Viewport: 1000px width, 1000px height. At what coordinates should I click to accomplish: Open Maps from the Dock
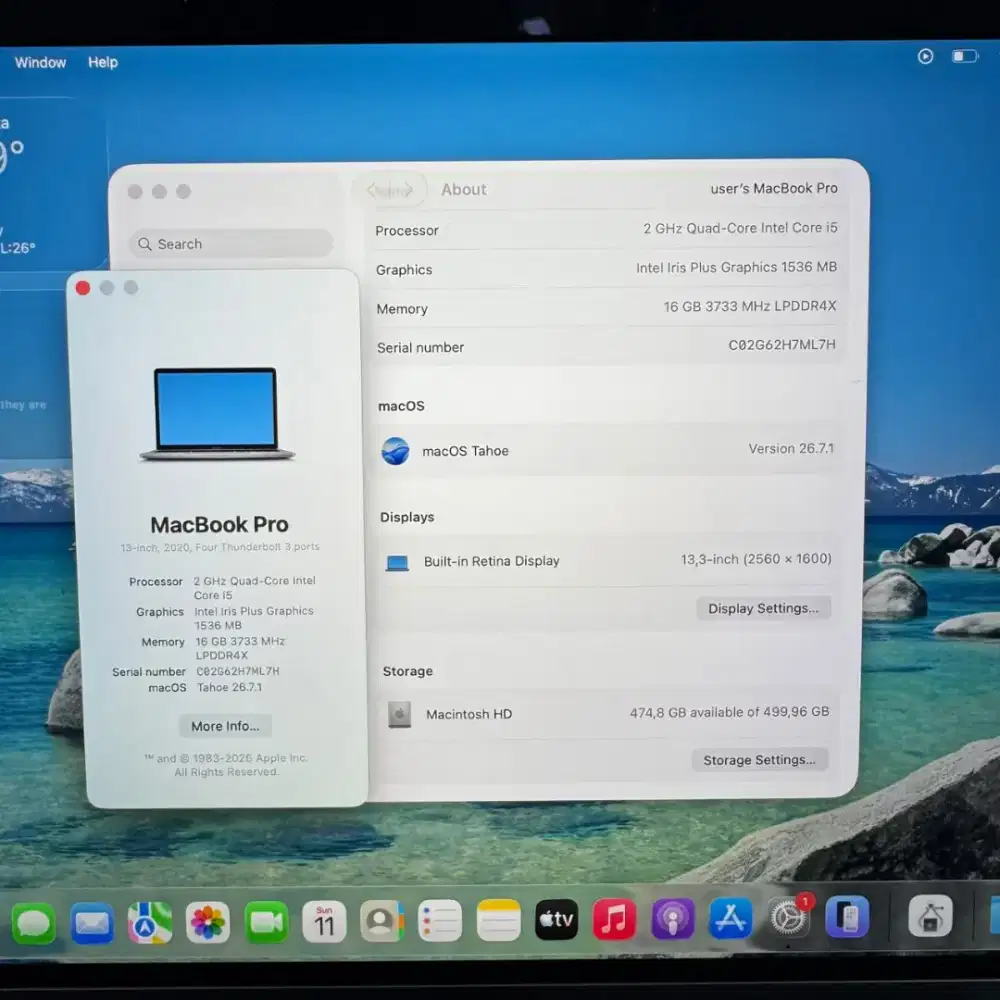pos(150,922)
